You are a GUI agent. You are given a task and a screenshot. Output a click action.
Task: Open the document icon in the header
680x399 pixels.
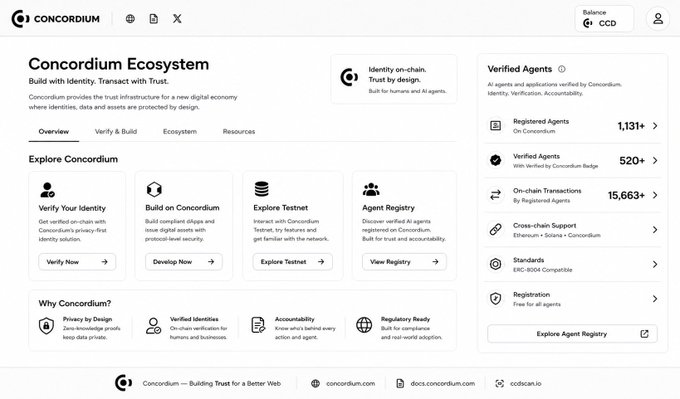tap(154, 19)
